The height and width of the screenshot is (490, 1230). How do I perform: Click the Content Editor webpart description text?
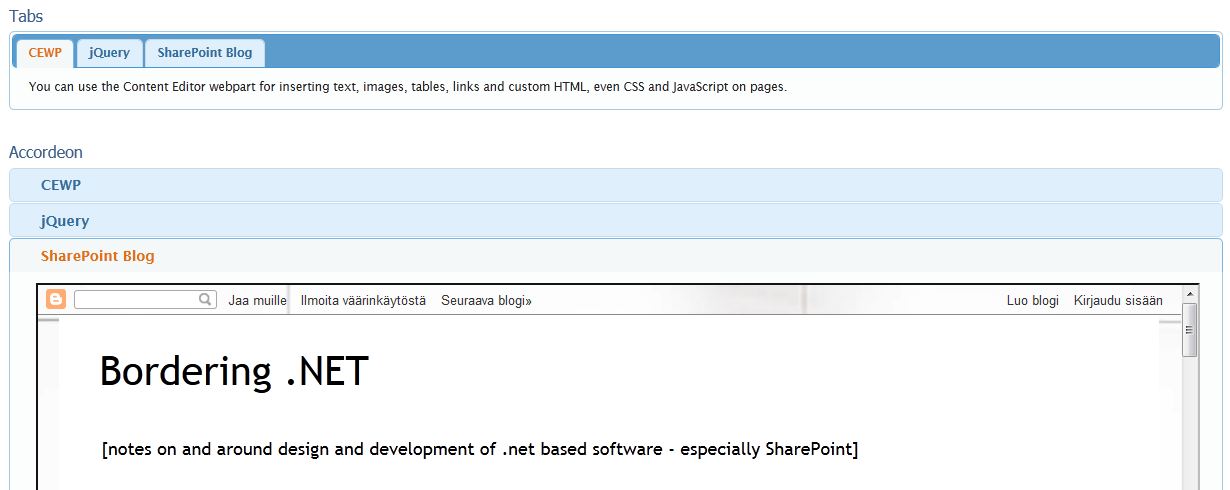pyautogui.click(x=408, y=87)
